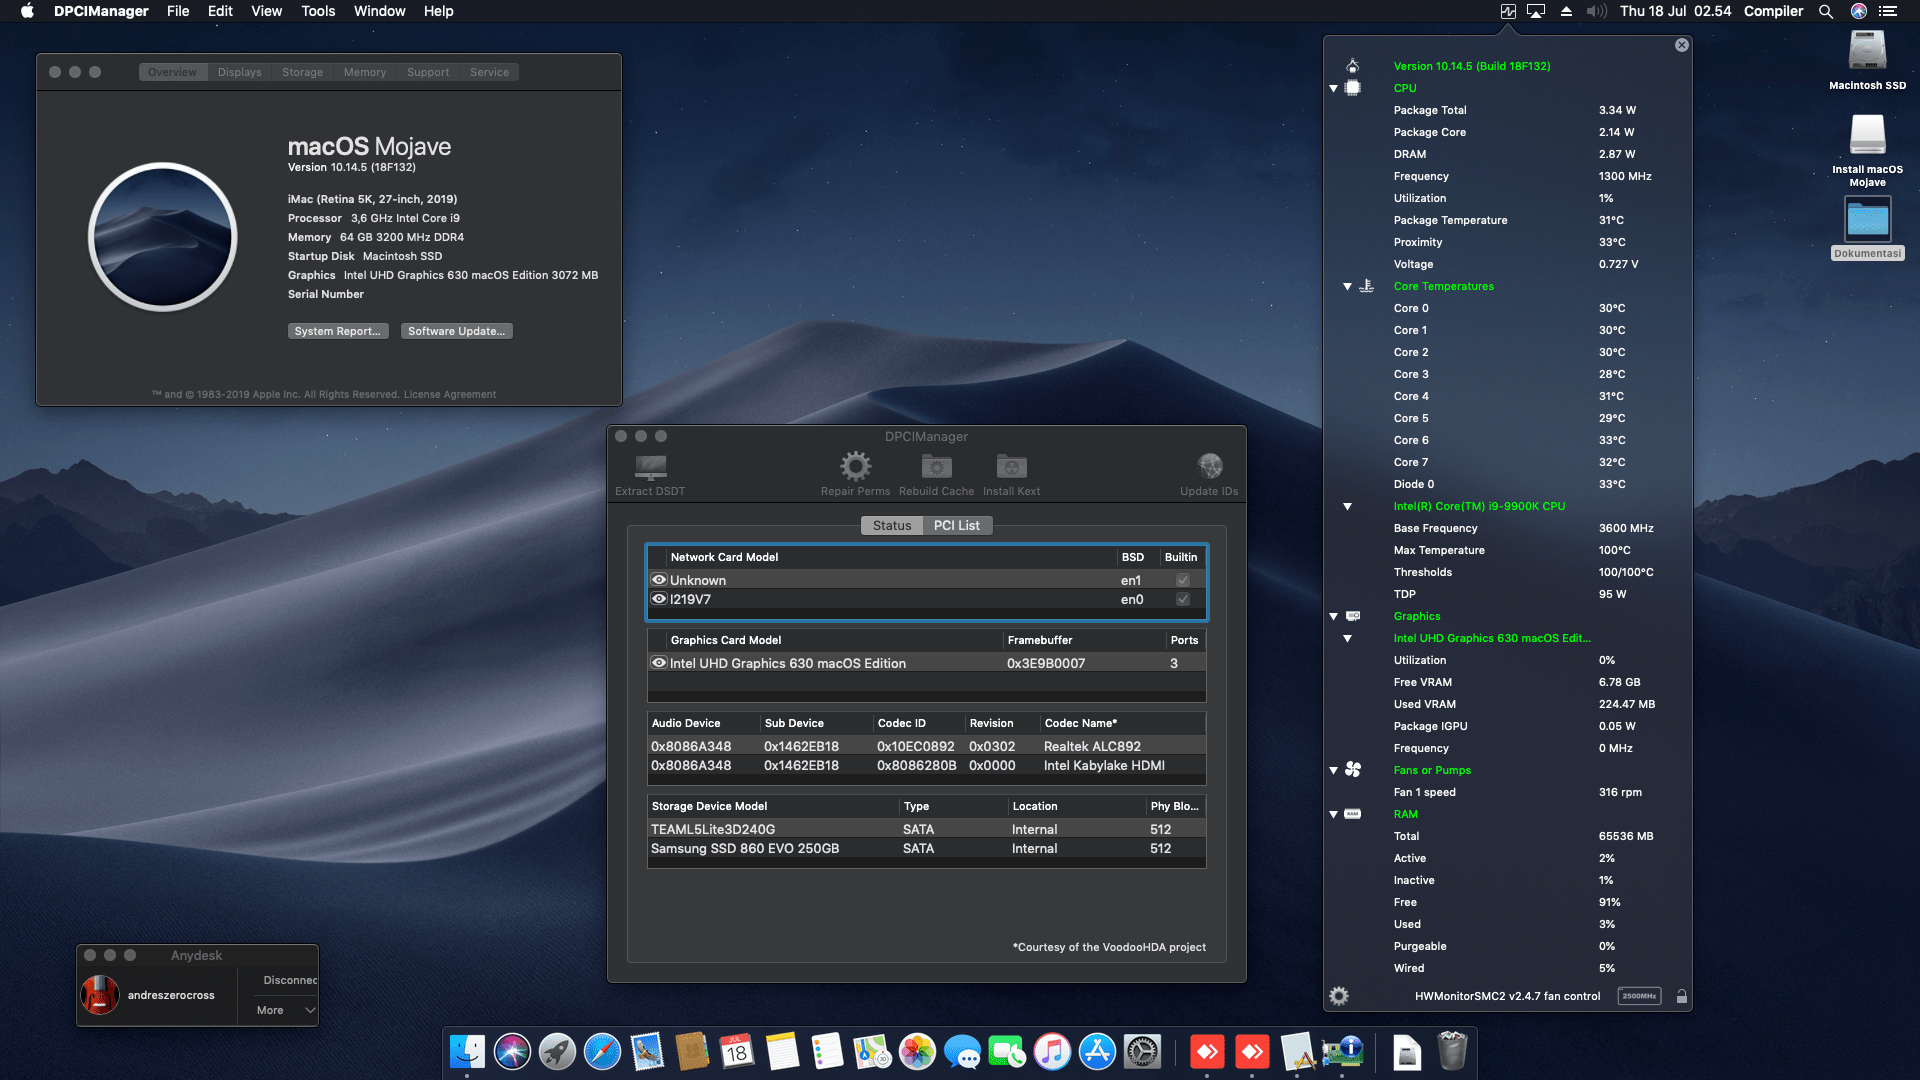Click the System Report button

[x=337, y=331]
